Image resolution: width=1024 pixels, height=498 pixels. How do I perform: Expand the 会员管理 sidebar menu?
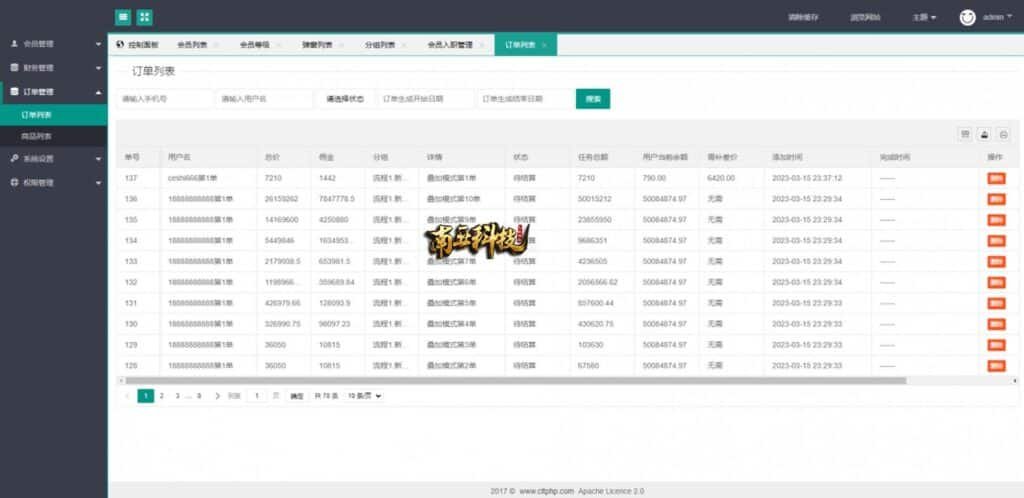click(53, 44)
